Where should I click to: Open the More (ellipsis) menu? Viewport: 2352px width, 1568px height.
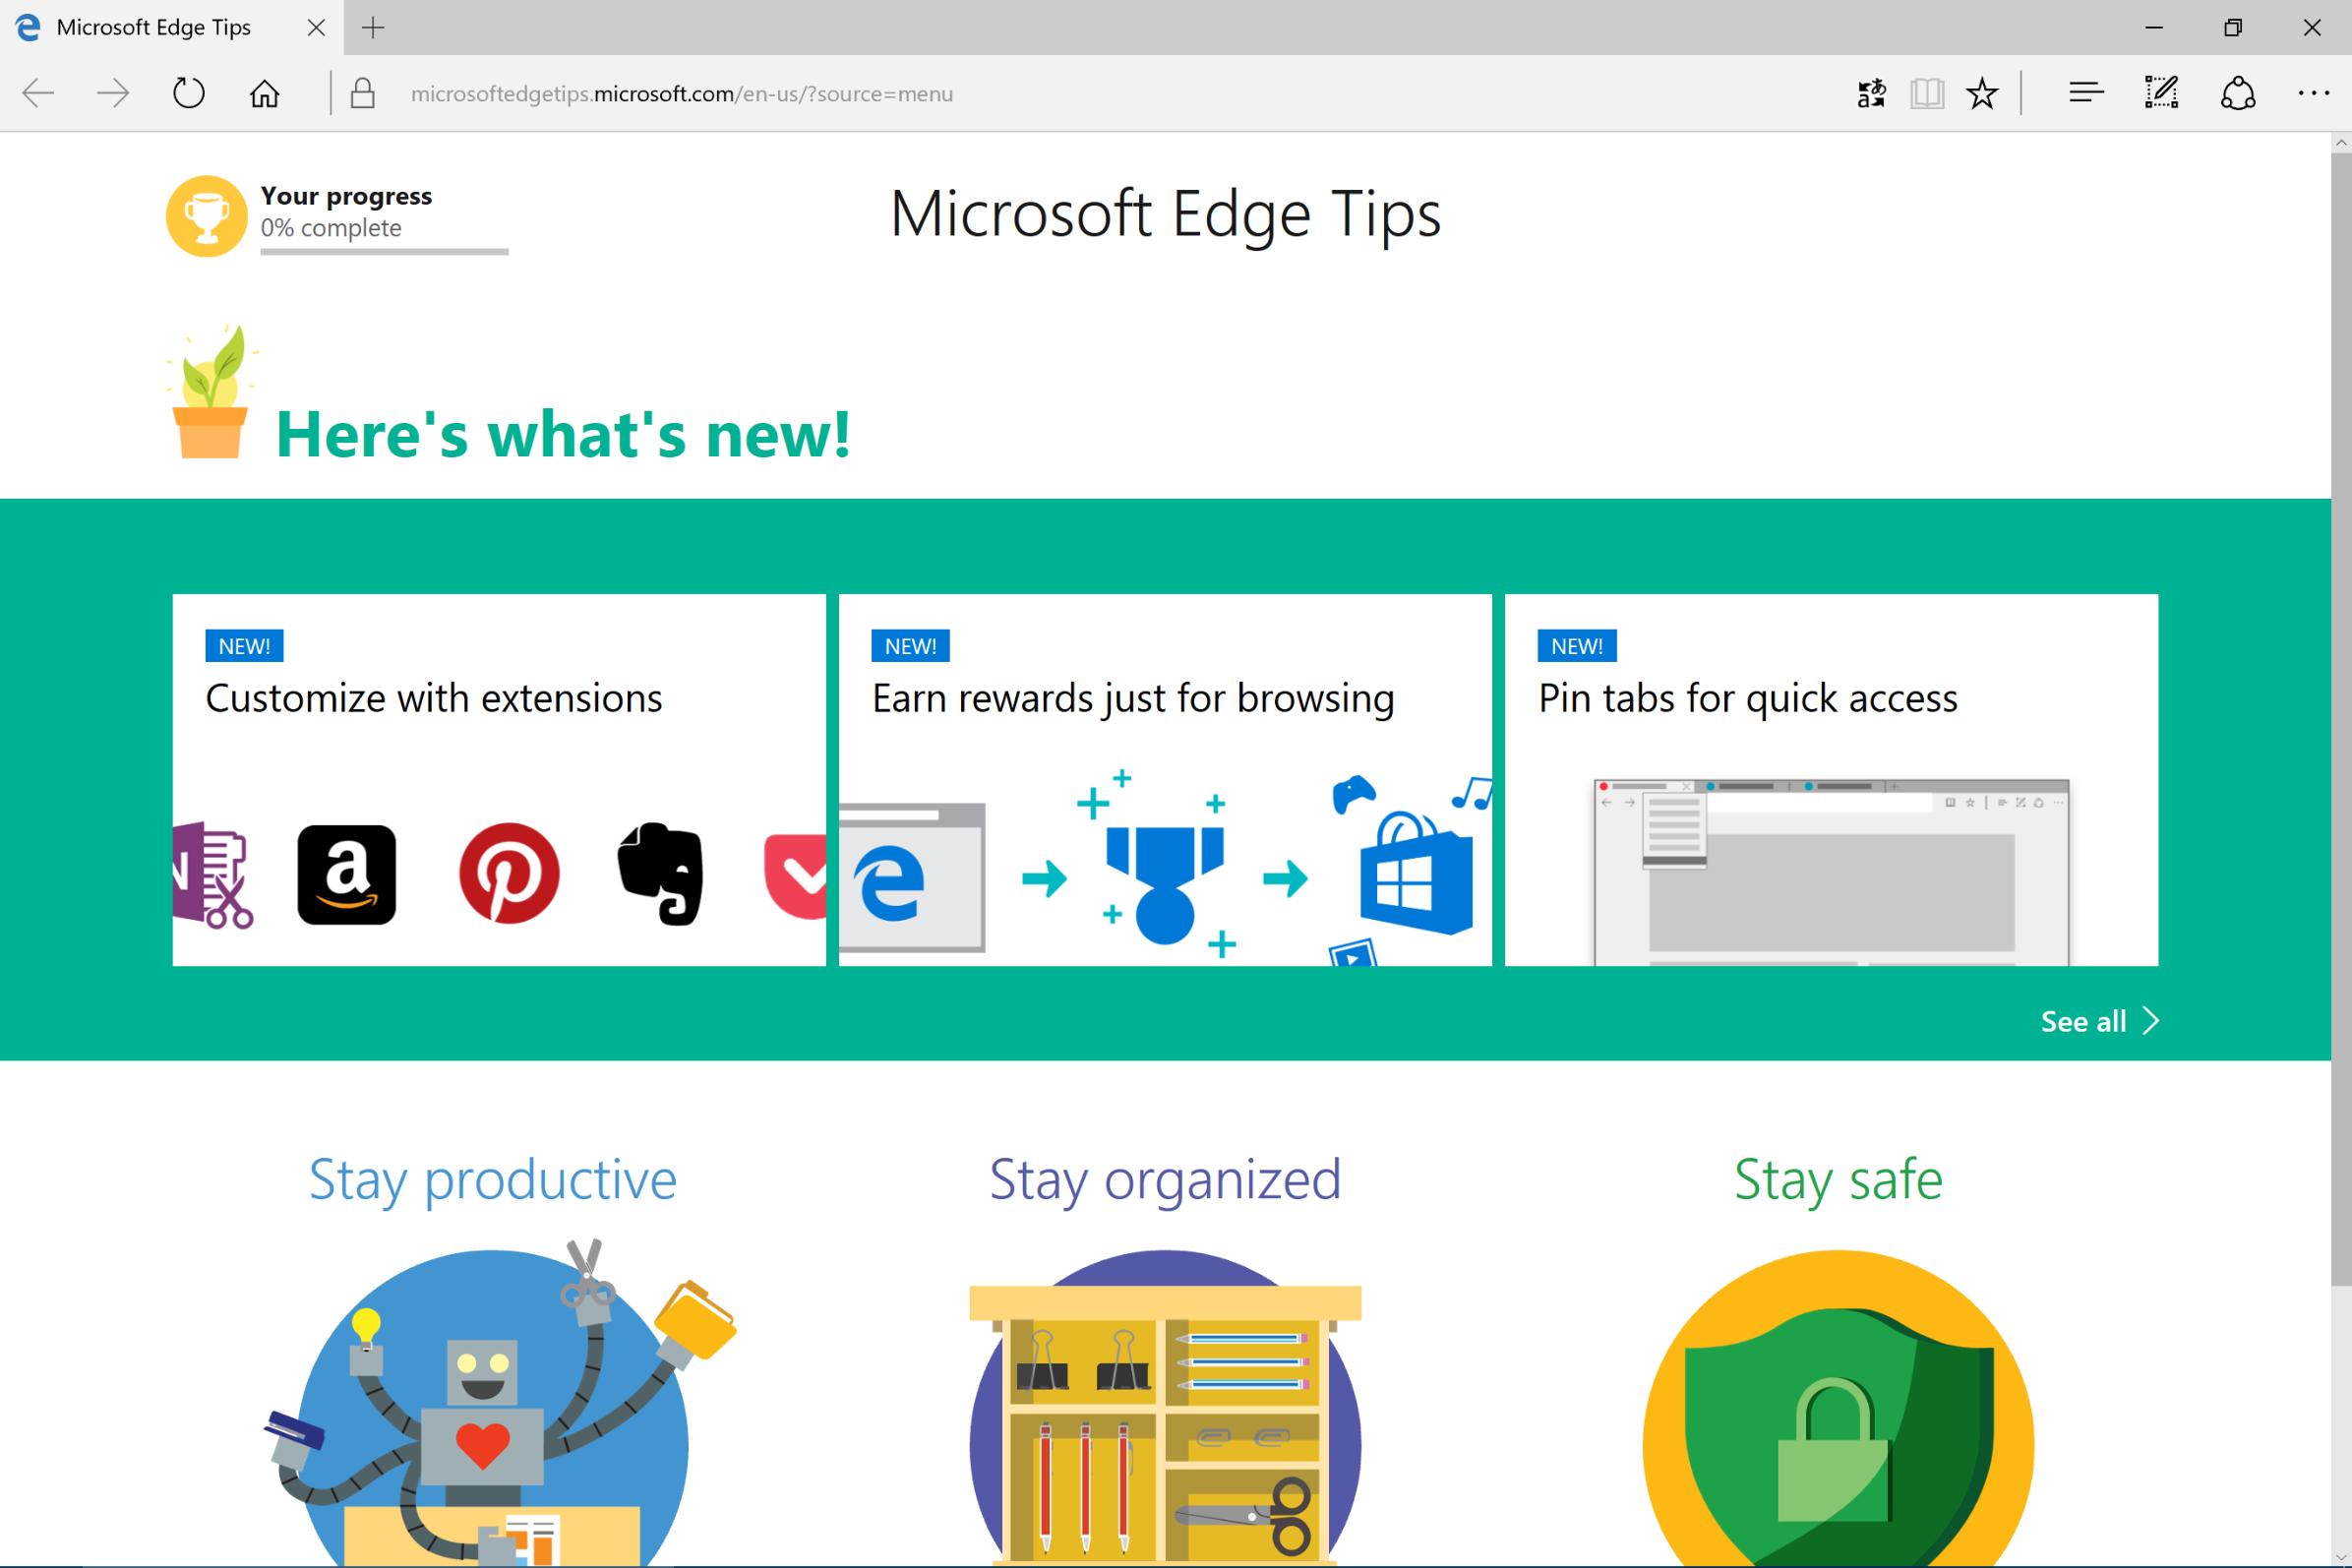pos(2313,93)
